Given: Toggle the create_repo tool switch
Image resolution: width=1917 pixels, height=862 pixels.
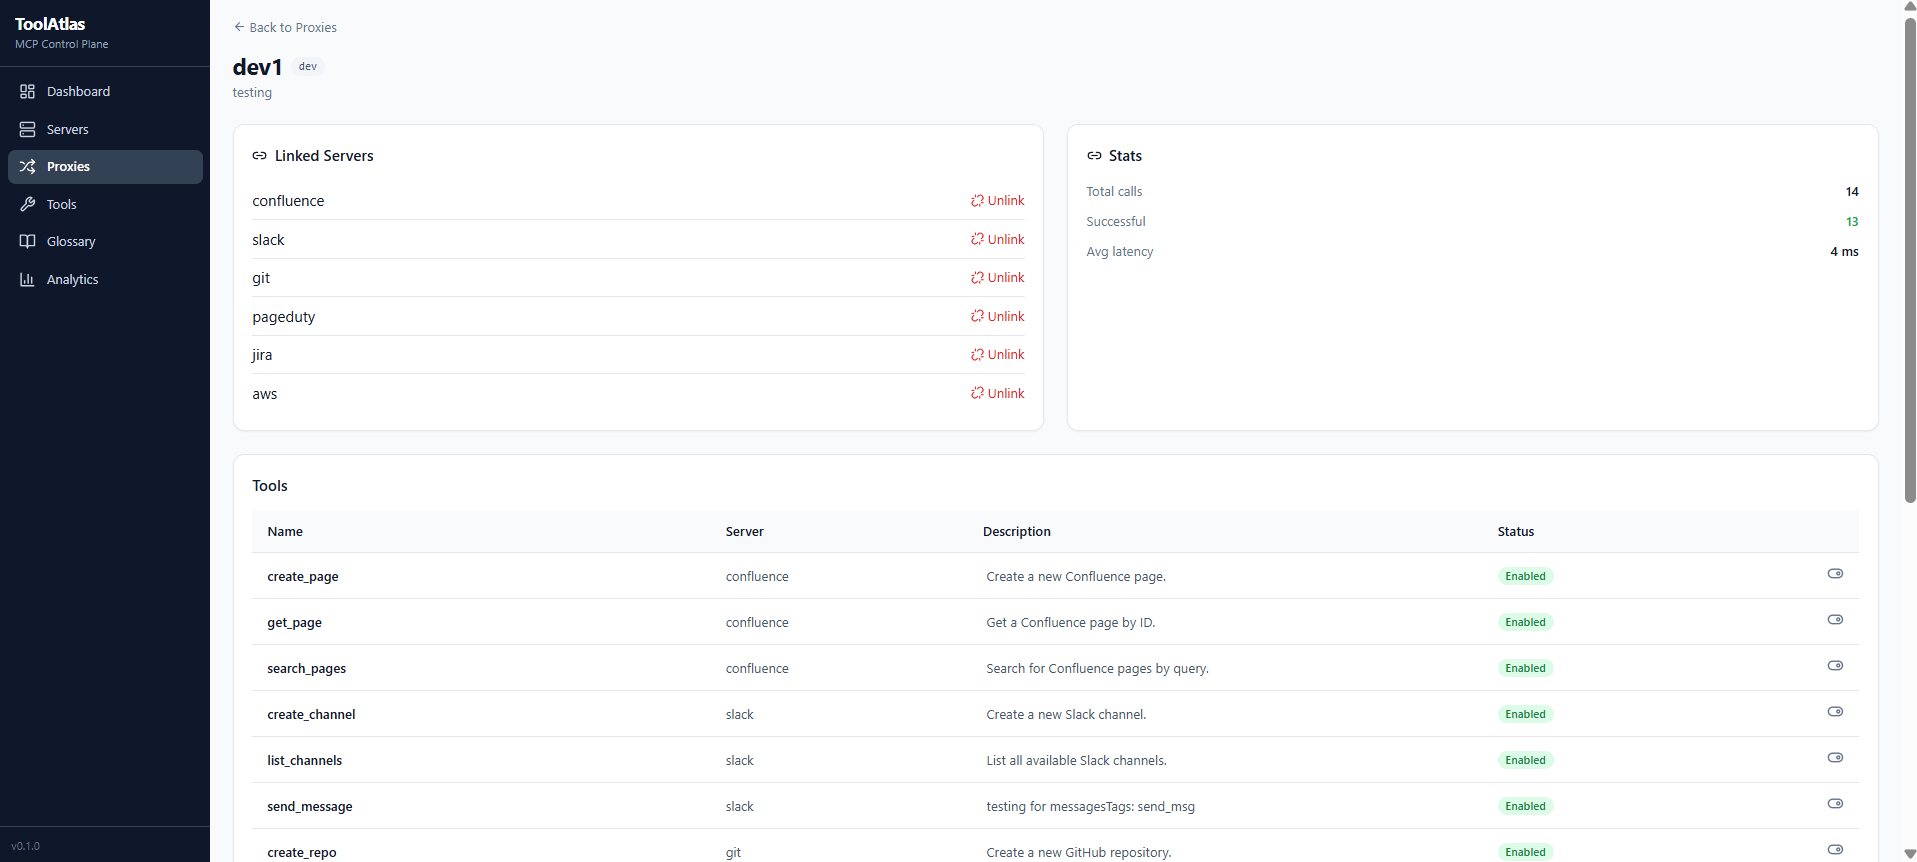Looking at the screenshot, I should click(1835, 850).
